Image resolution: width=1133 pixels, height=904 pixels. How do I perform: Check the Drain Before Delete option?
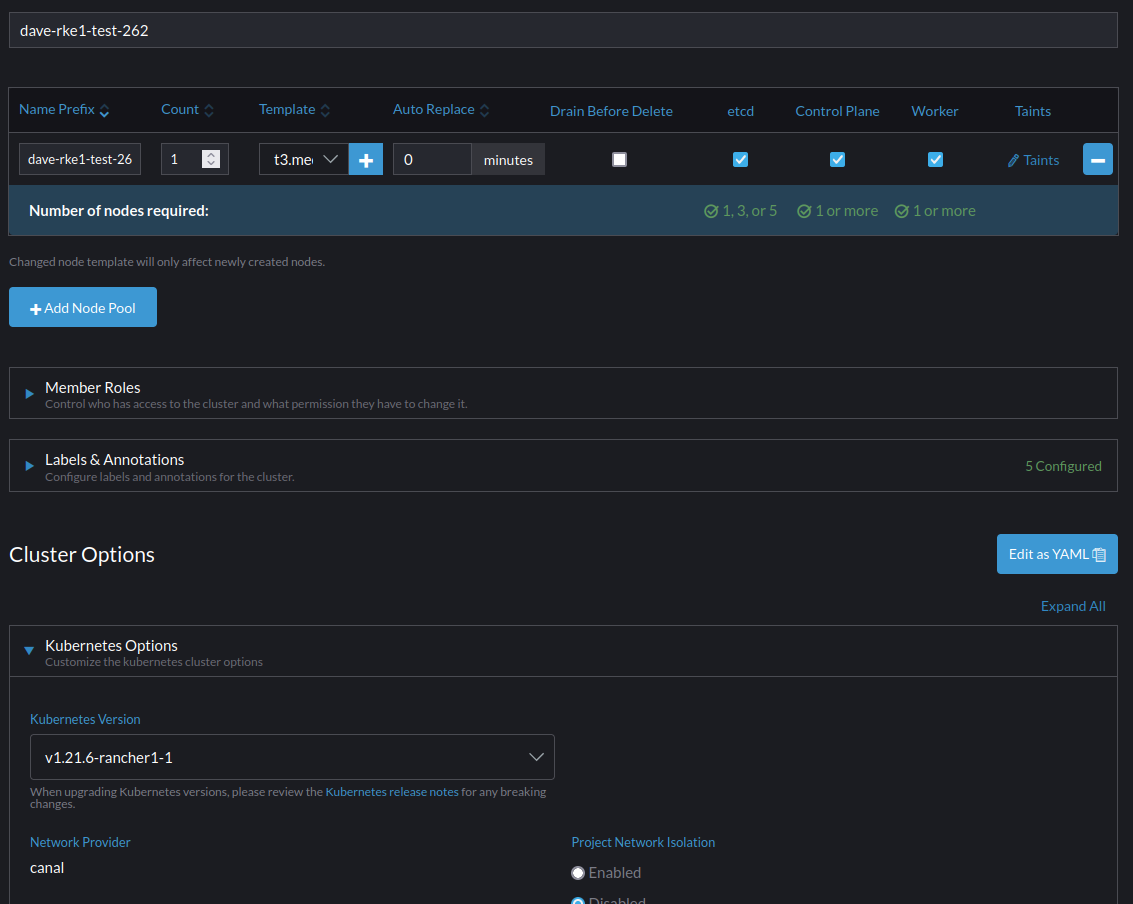[x=619, y=159]
